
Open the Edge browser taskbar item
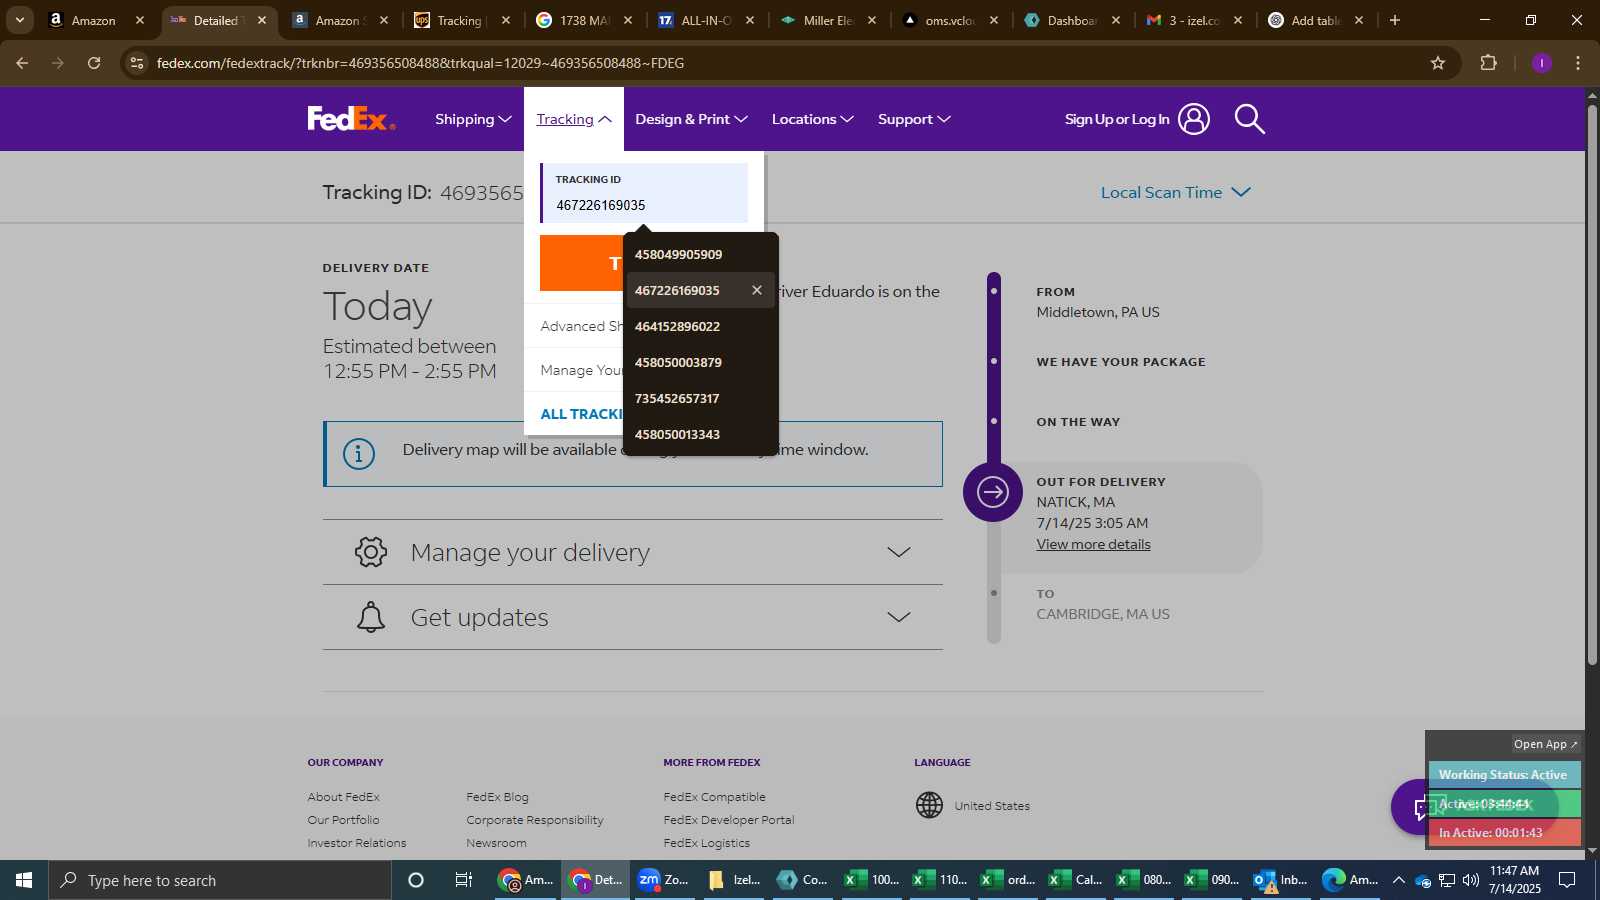coord(1350,880)
